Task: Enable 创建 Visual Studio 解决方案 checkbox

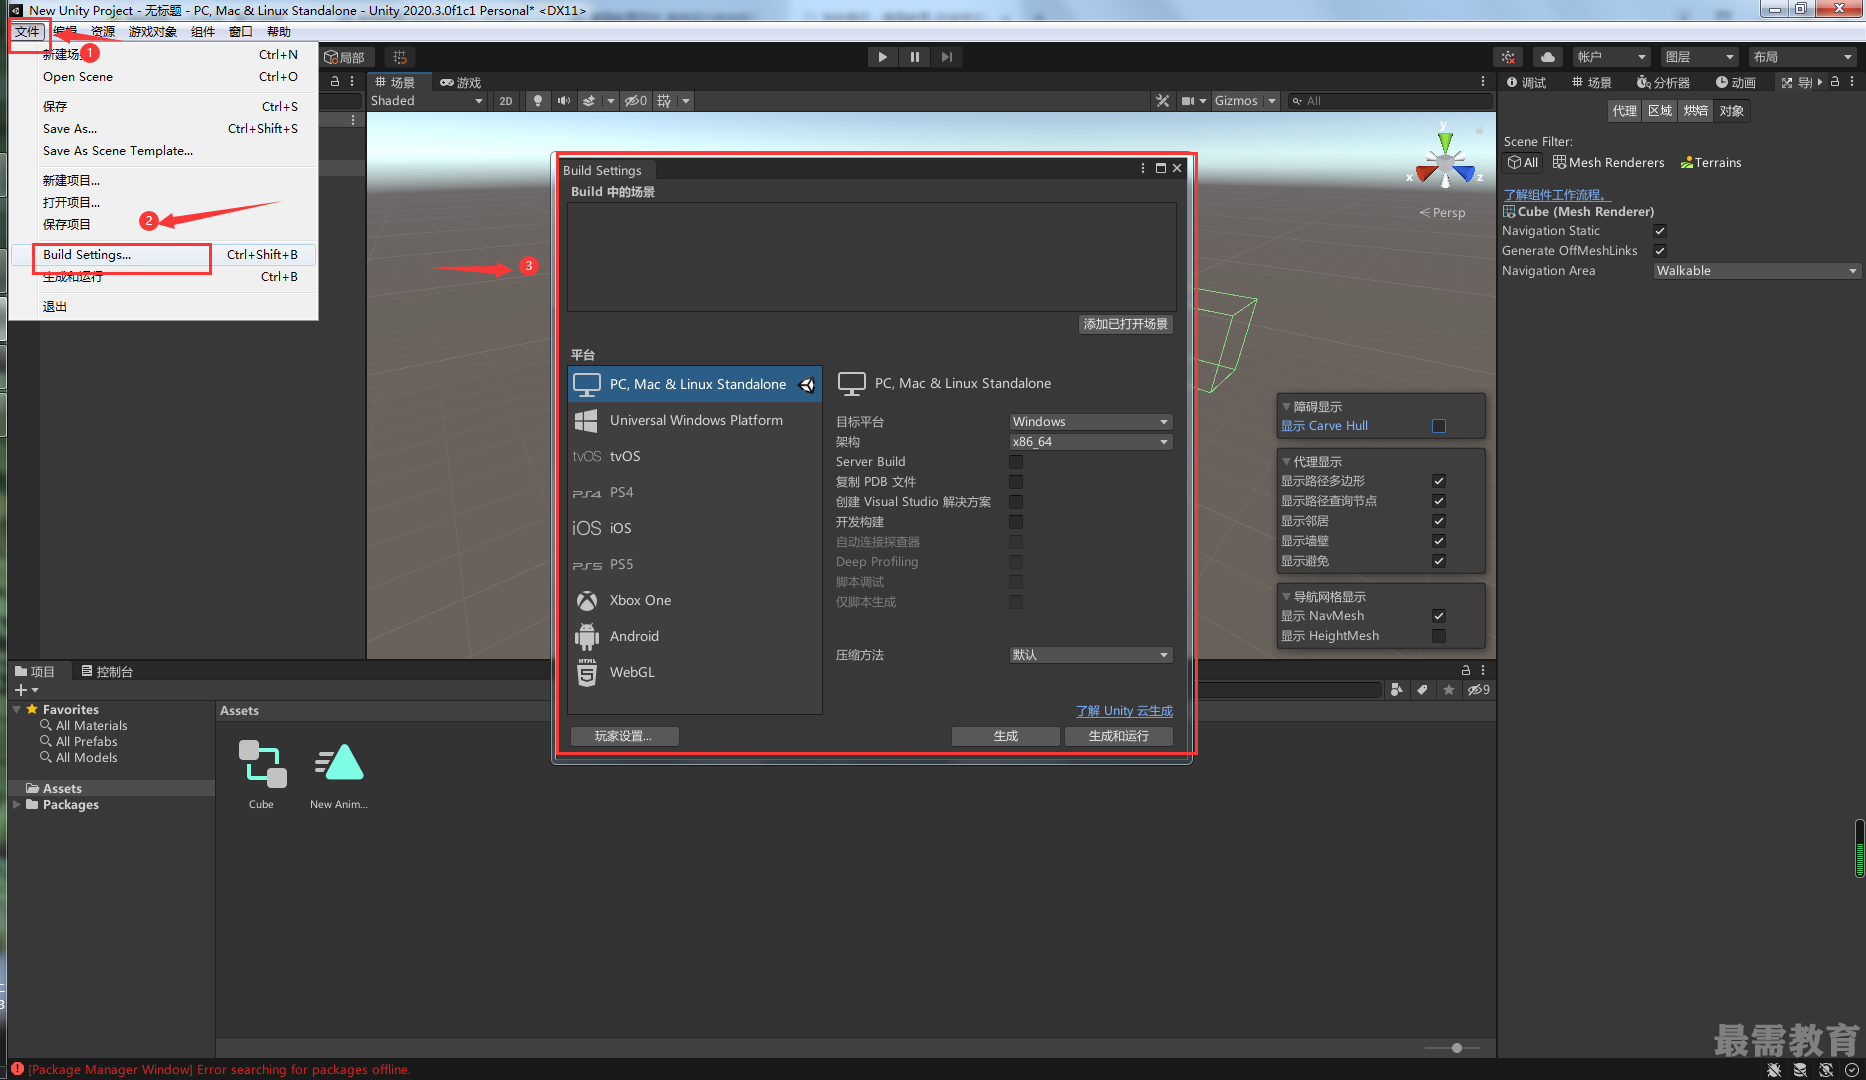Action: [x=1016, y=502]
